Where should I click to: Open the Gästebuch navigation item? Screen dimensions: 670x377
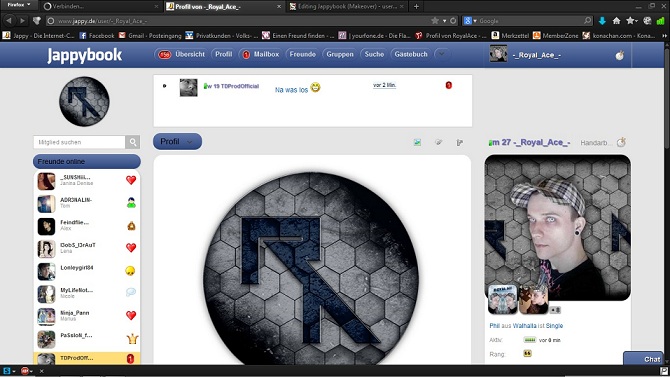click(x=411, y=54)
